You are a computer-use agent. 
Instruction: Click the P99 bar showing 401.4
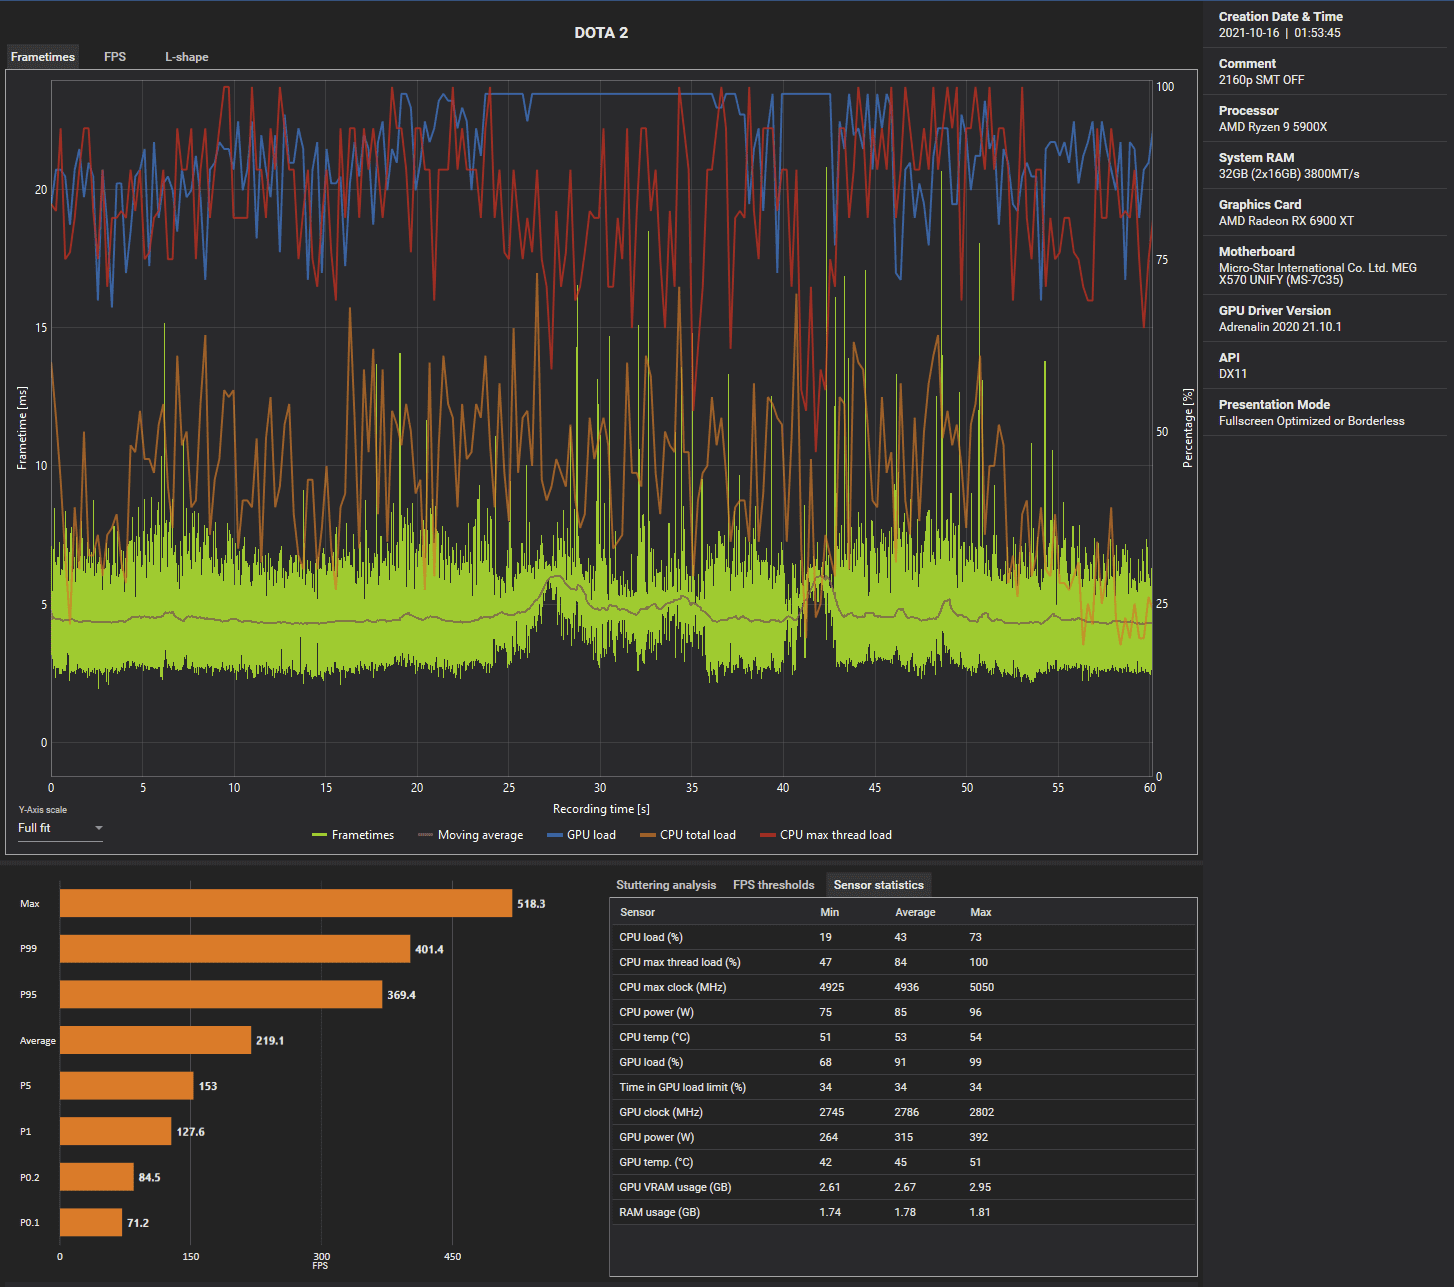tap(235, 949)
